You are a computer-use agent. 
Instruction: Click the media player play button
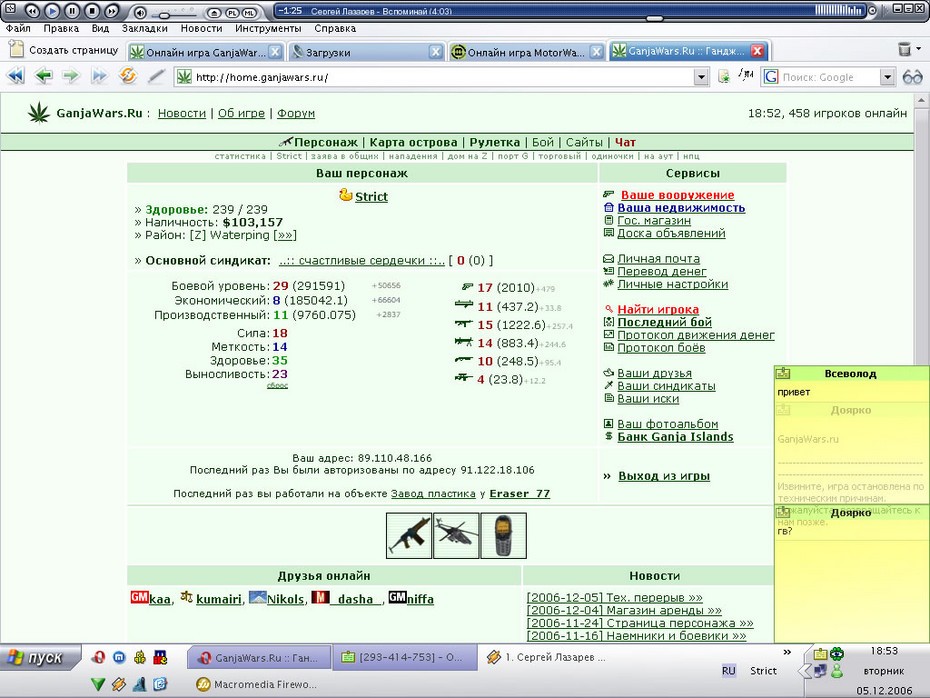[x=52, y=11]
